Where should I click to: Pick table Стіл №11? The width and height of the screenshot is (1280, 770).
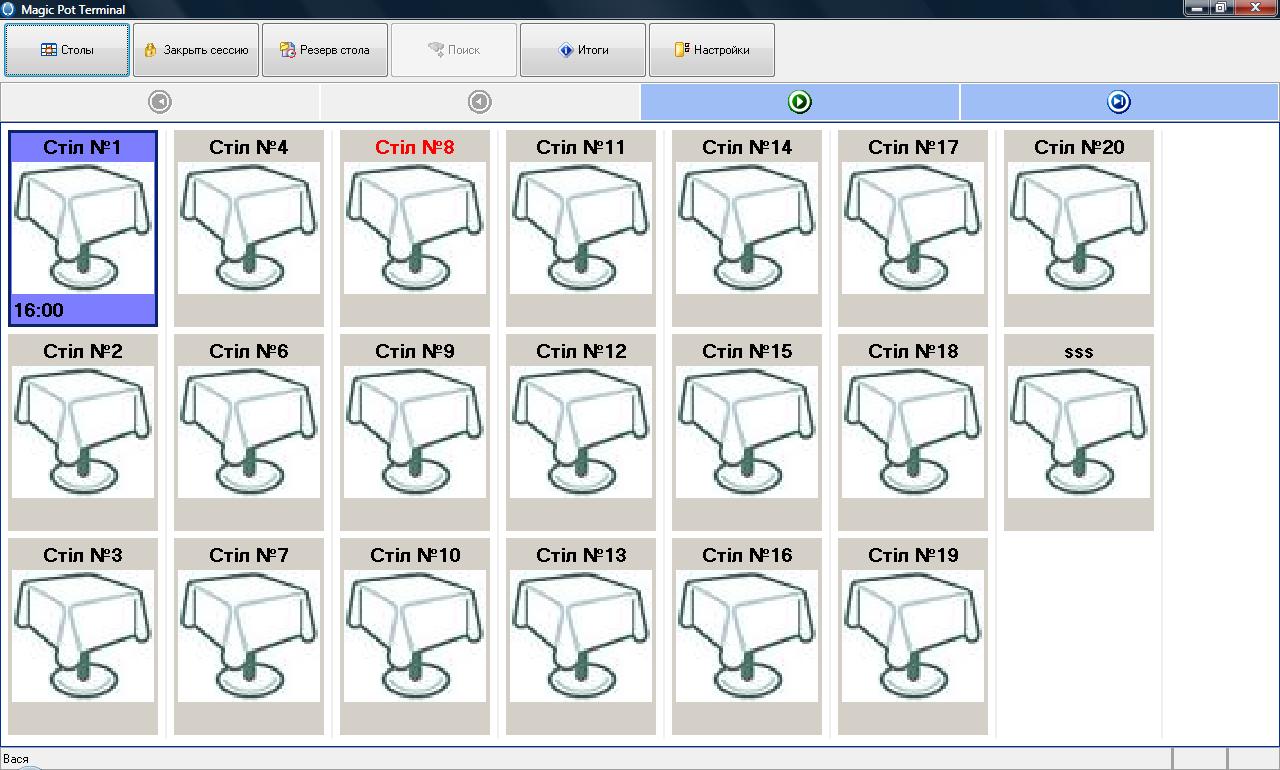coord(581,228)
